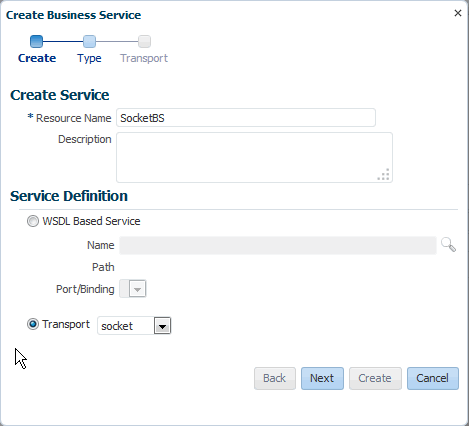
Task: Click the Resource Name input field
Action: [x=246, y=118]
